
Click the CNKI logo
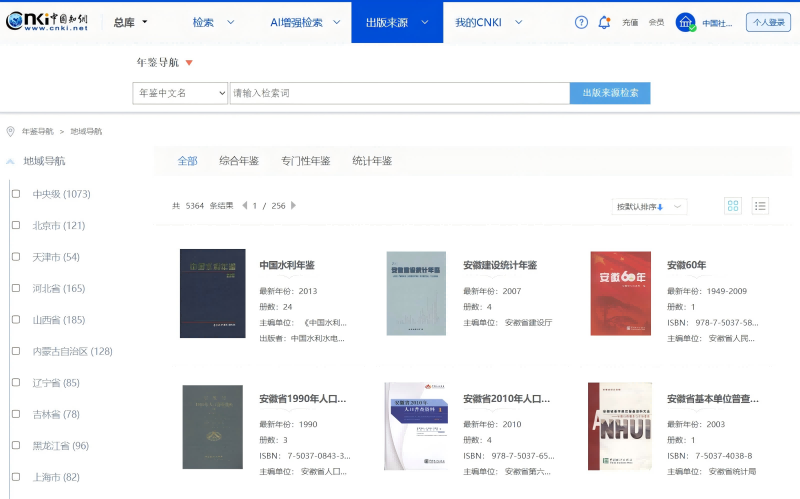click(x=47, y=21)
